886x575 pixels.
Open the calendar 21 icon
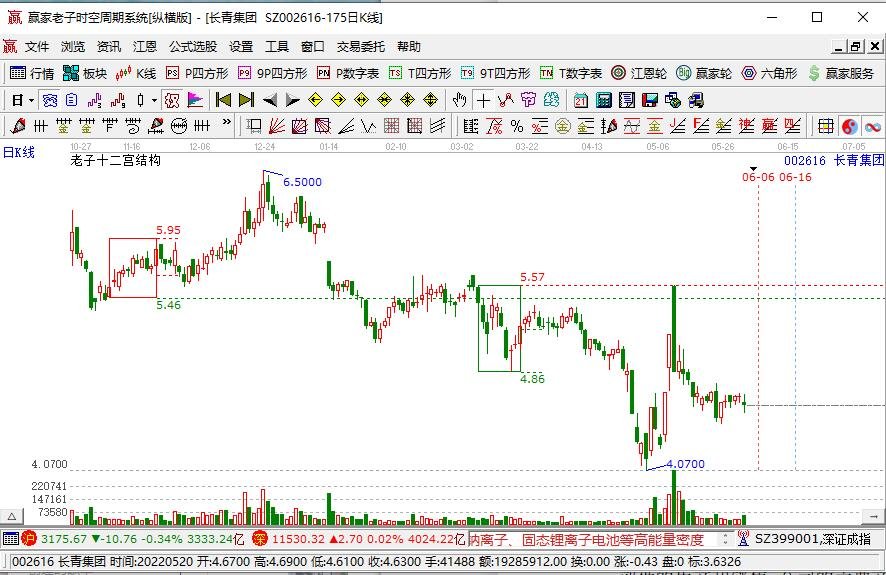(580, 101)
